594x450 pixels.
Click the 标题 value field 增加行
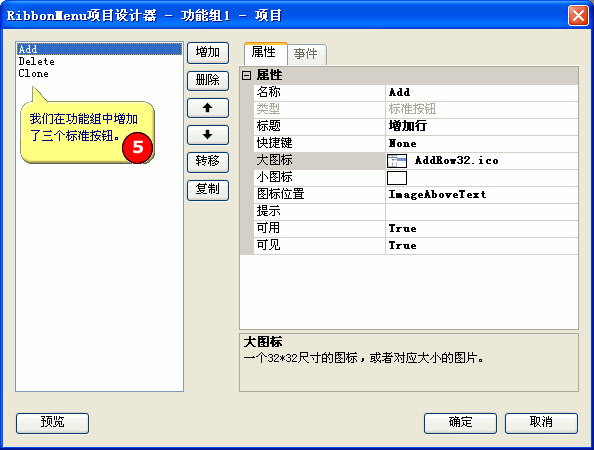click(481, 126)
